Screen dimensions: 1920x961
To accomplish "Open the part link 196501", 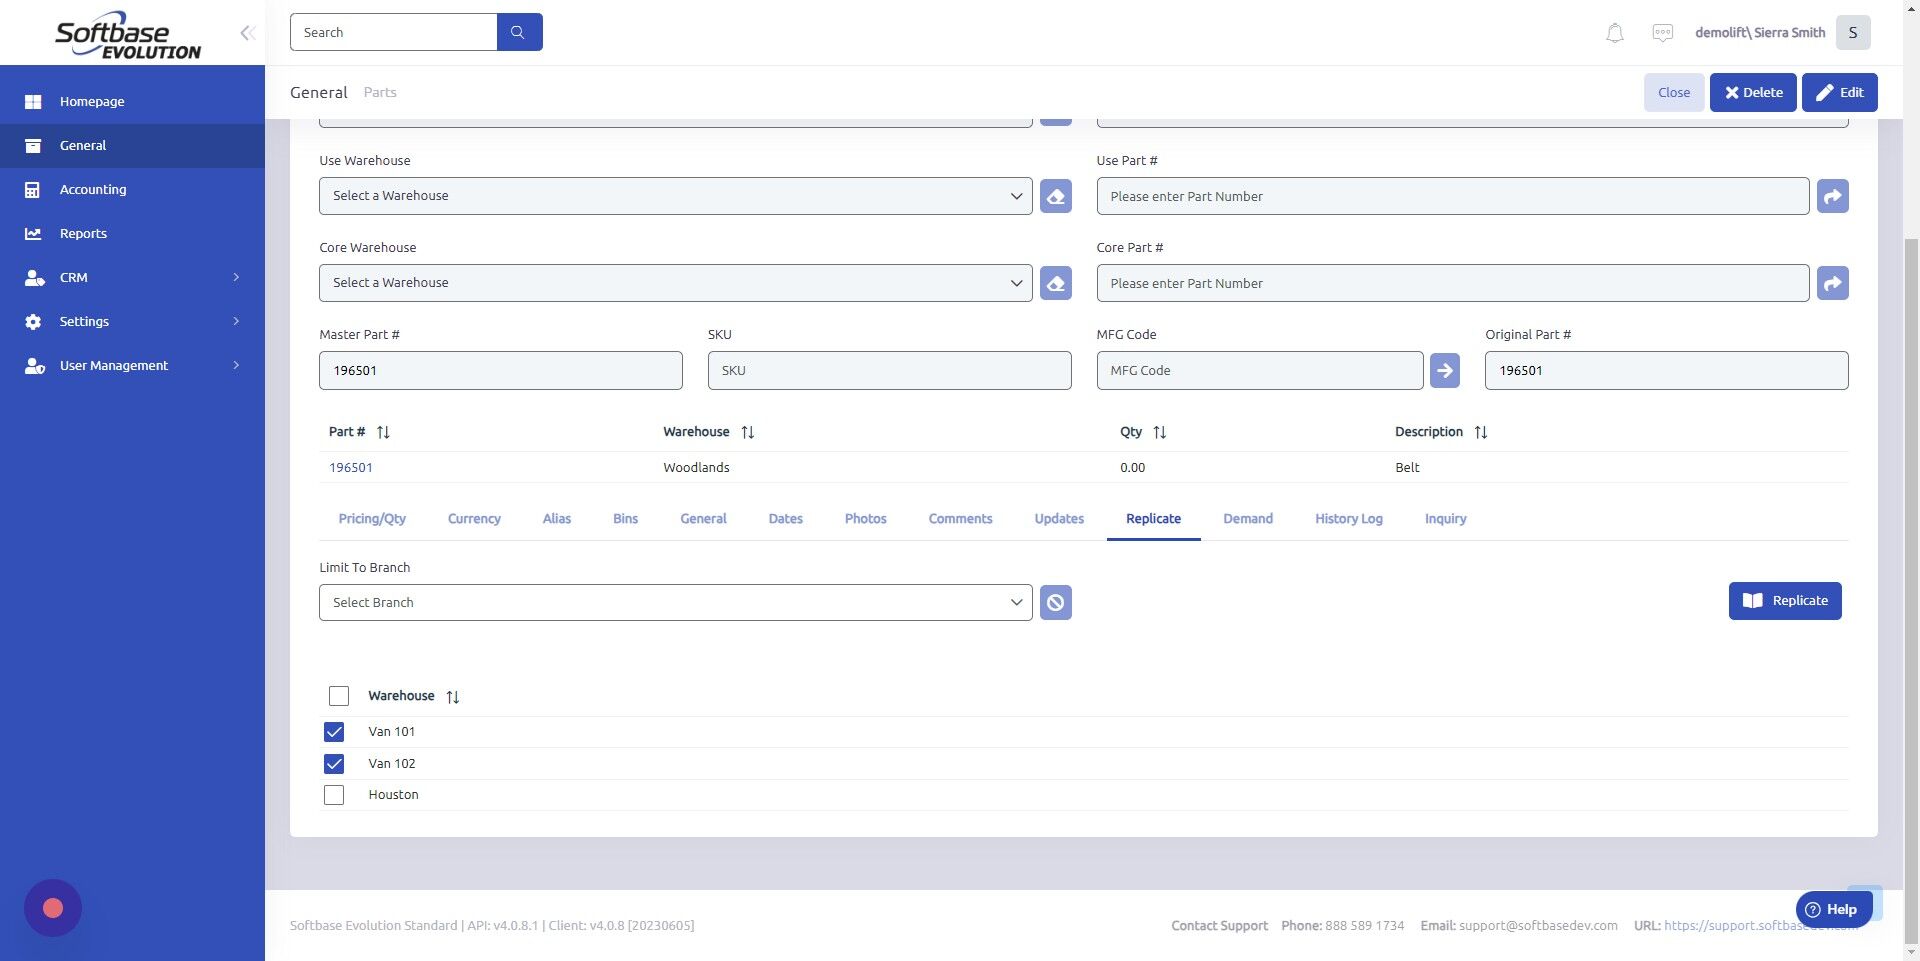I will pyautogui.click(x=351, y=467).
